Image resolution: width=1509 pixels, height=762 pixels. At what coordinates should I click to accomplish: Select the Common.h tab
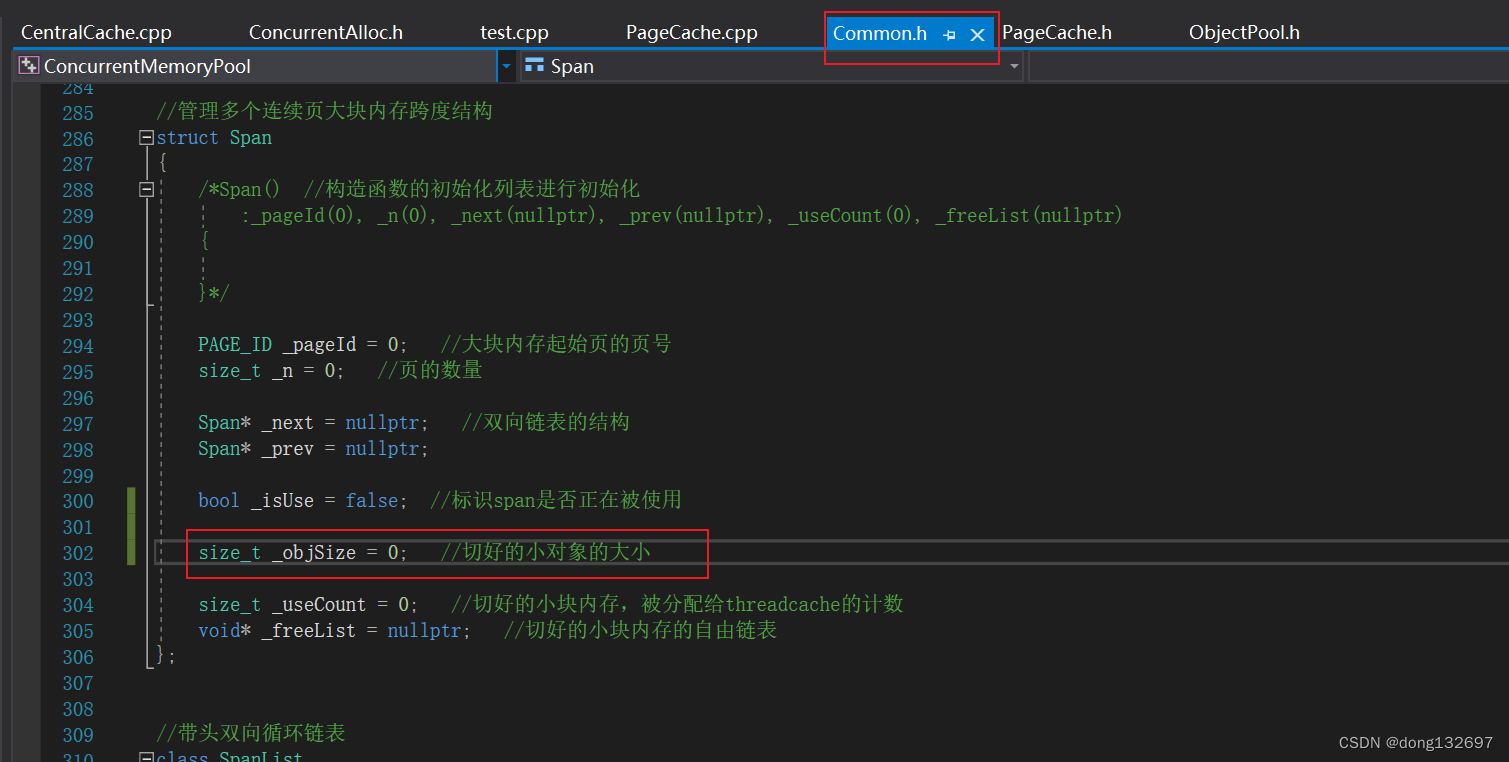coord(880,34)
